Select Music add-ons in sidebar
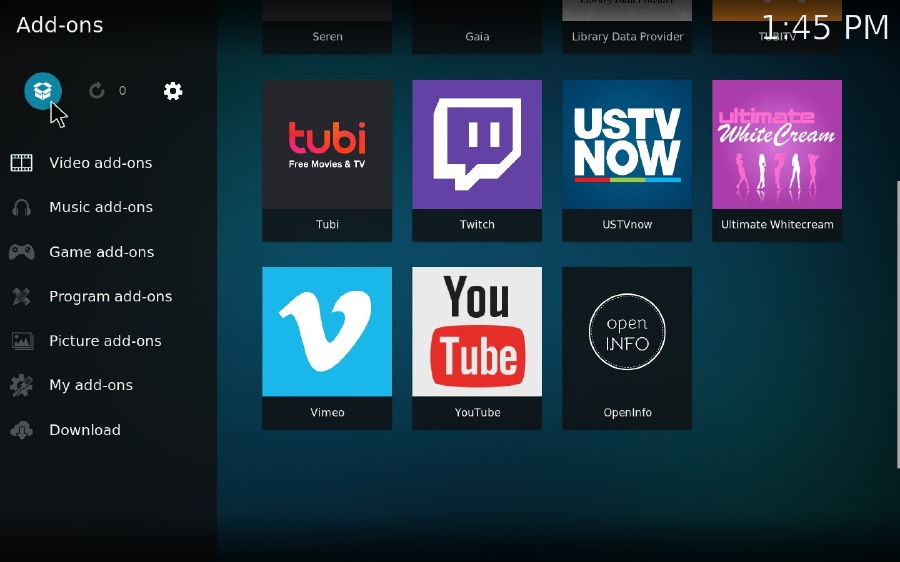900x562 pixels. 101,207
